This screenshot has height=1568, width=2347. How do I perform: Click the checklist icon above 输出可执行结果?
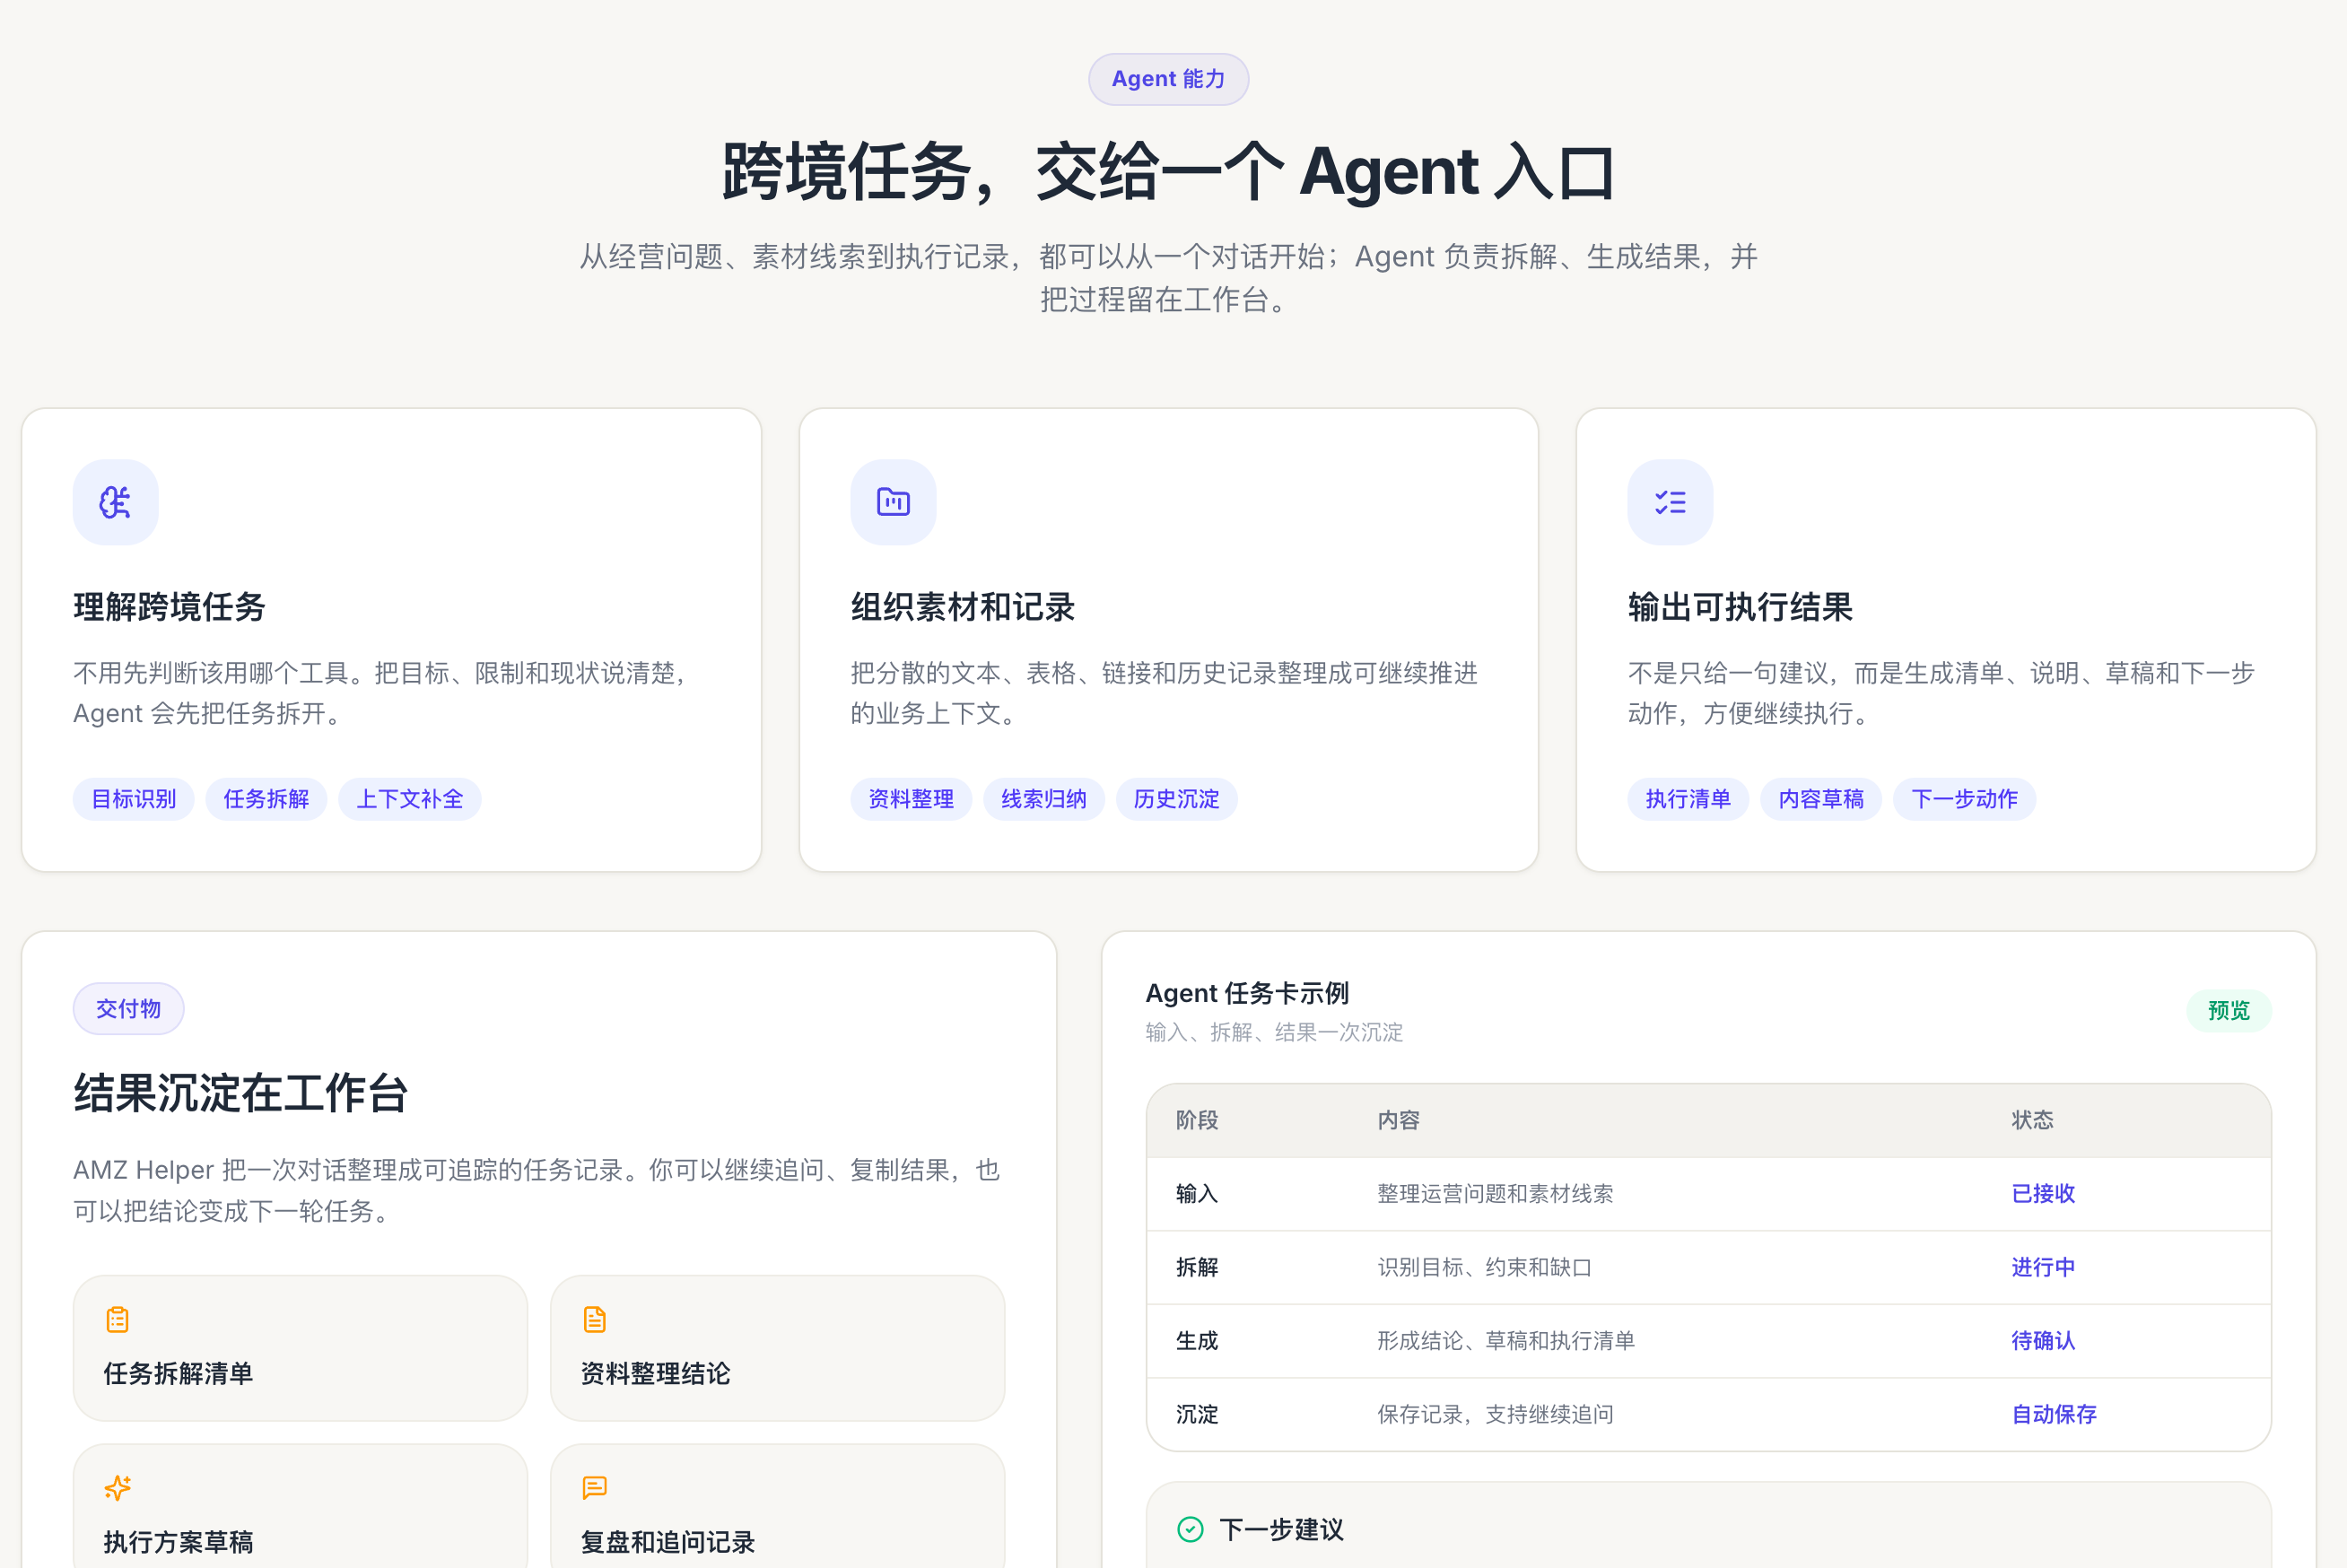1670,502
